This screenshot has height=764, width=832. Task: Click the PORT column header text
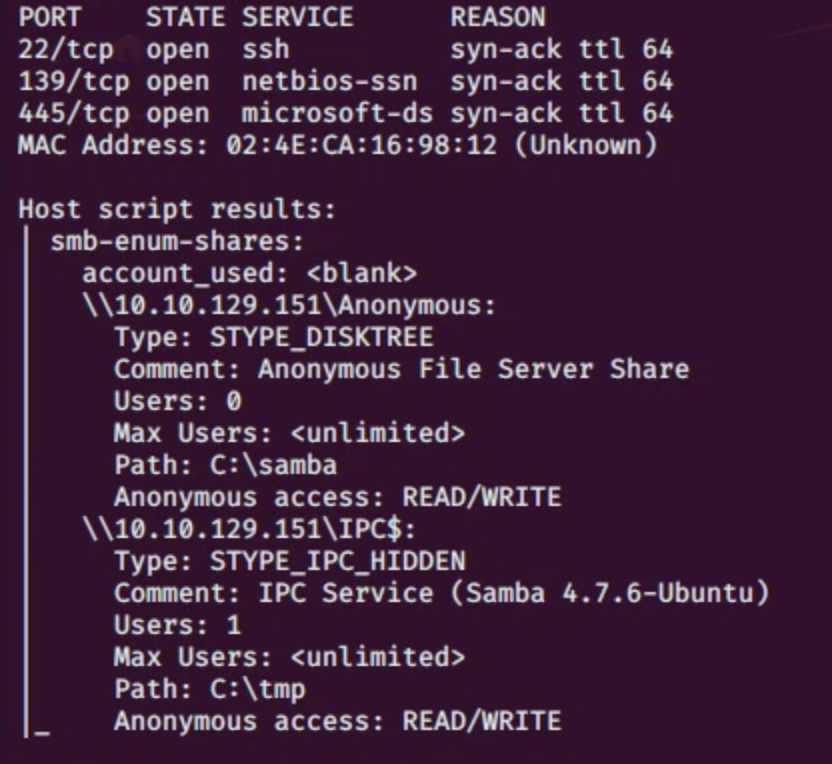click(50, 18)
